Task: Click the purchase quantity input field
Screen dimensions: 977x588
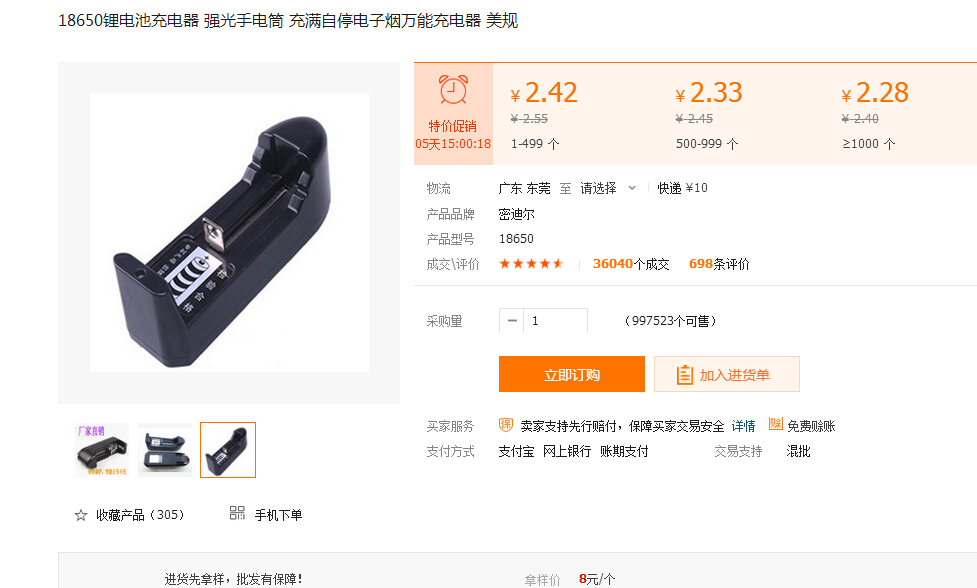Action: pyautogui.click(x=555, y=321)
